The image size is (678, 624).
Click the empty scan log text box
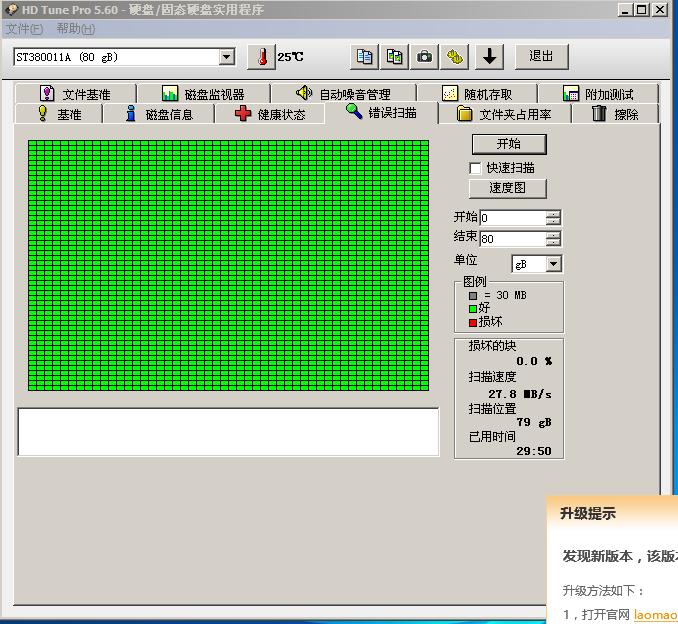click(x=228, y=432)
